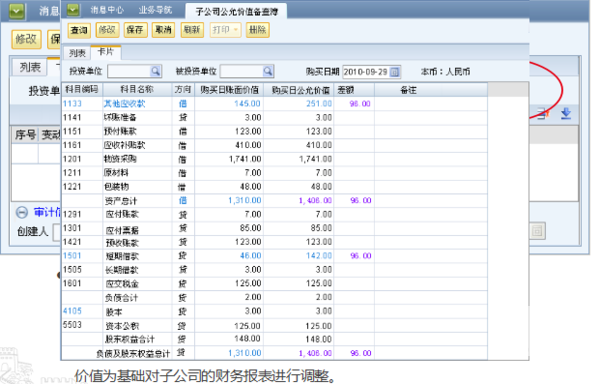Click the search icon beside 投资单位 field

(x=155, y=71)
